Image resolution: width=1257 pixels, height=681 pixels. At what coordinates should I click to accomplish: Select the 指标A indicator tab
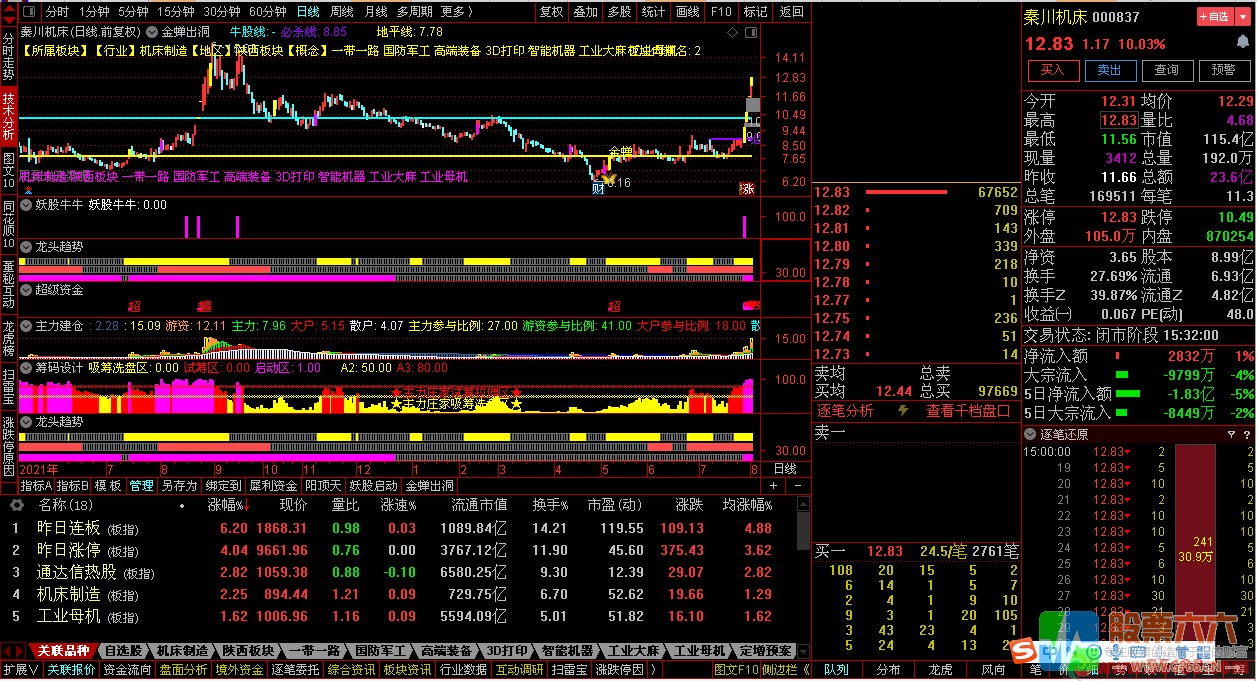pos(34,485)
